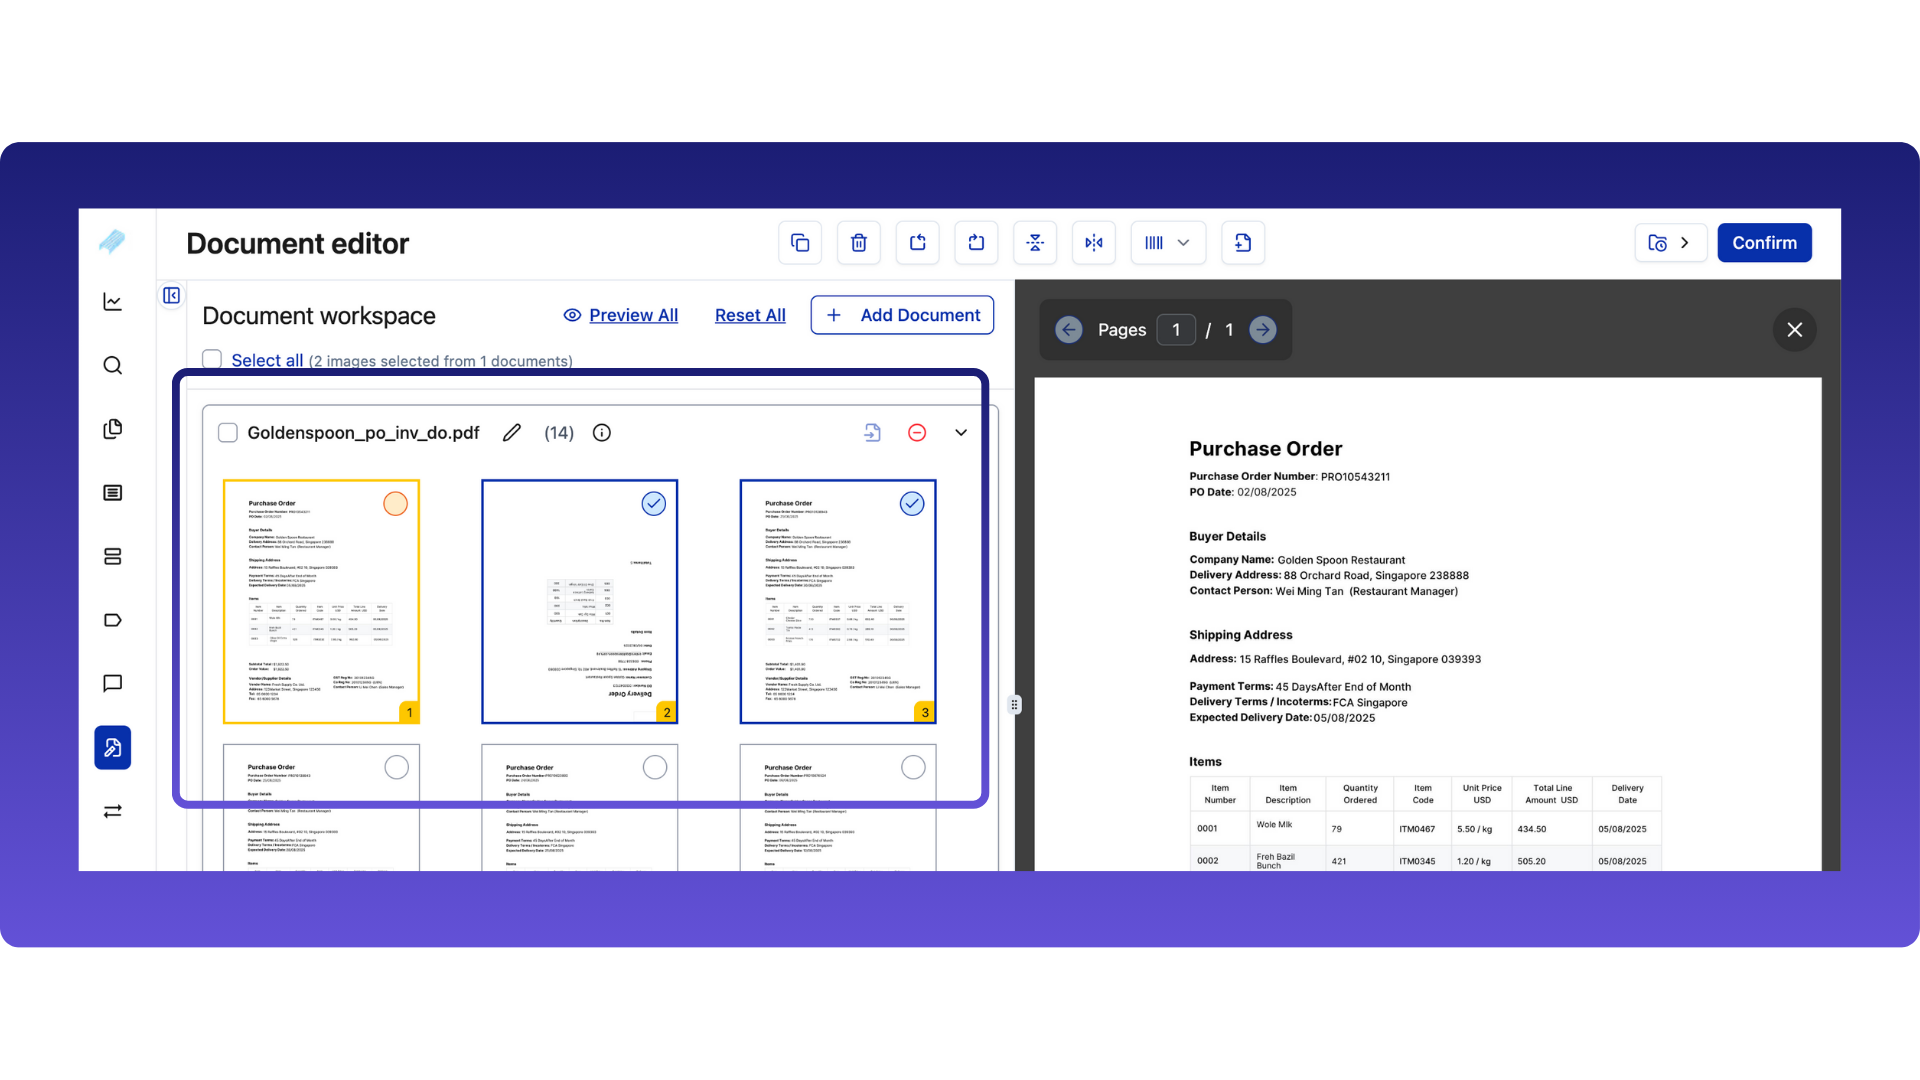This screenshot has width=1920, height=1080.
Task: Click the delete trash icon in toolbar
Action: [858, 243]
